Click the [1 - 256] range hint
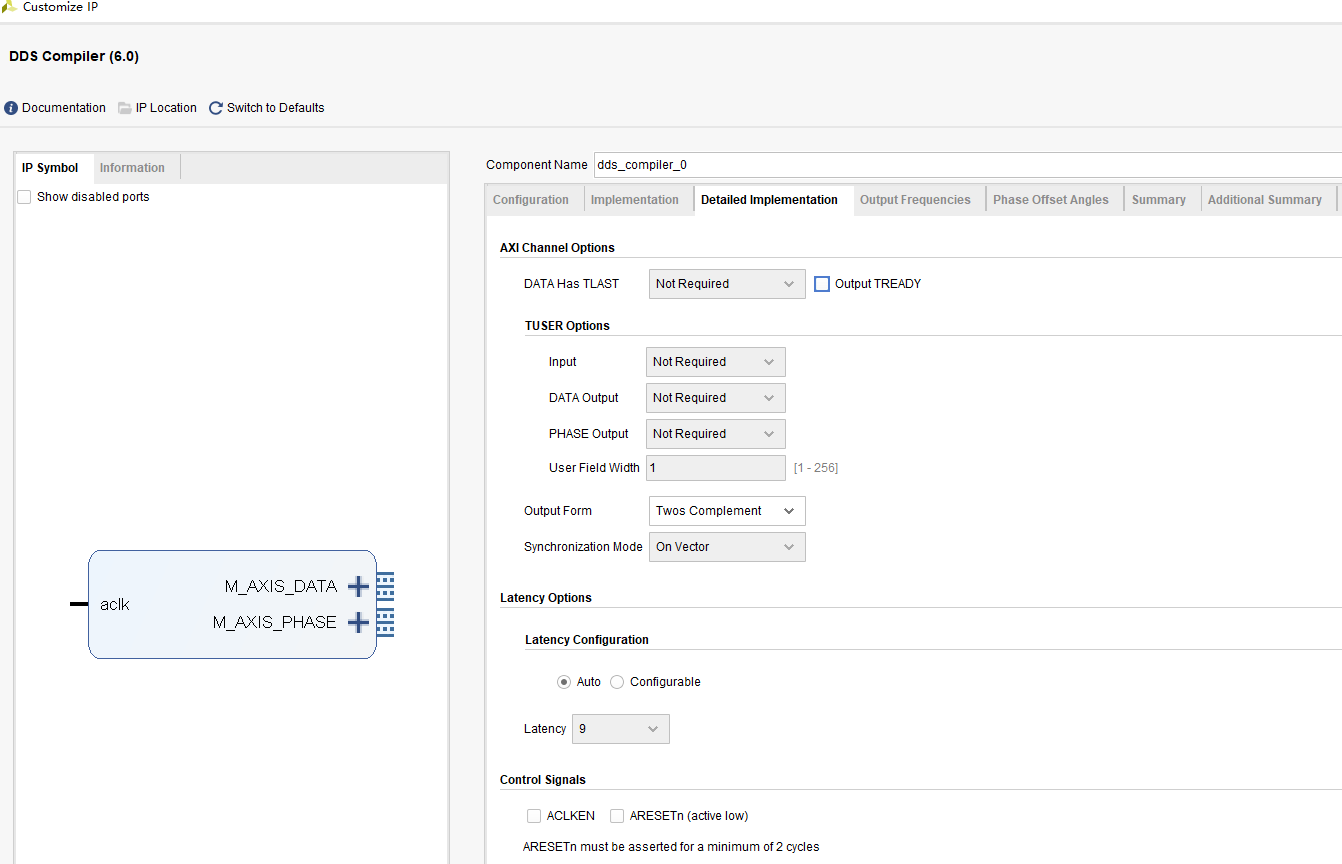 coord(816,468)
